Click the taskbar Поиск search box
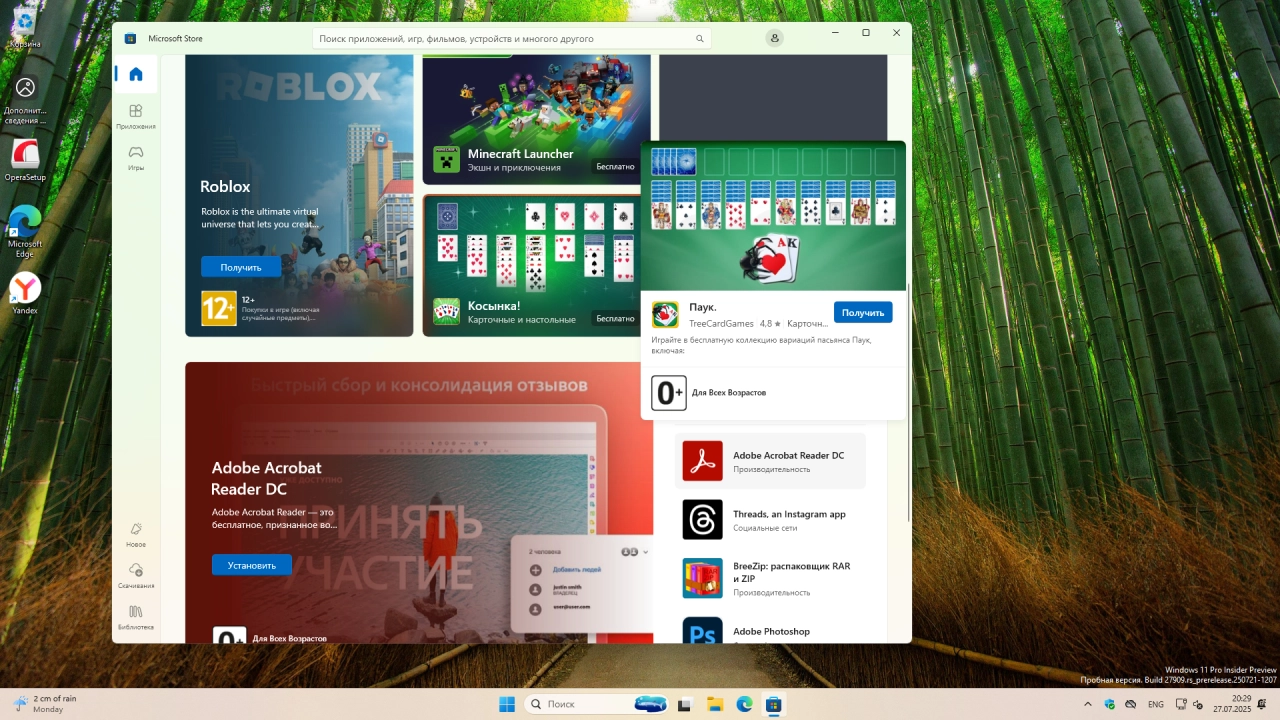 pos(598,704)
